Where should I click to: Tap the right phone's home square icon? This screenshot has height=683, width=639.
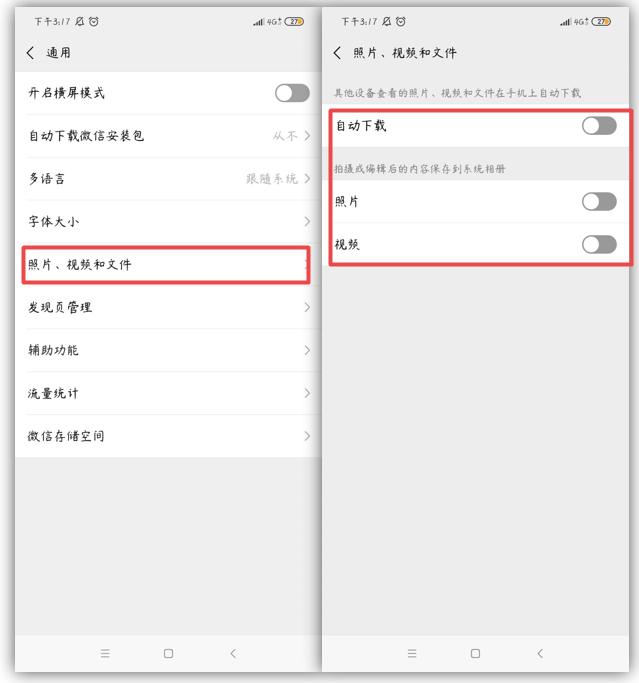pyautogui.click(x=476, y=653)
